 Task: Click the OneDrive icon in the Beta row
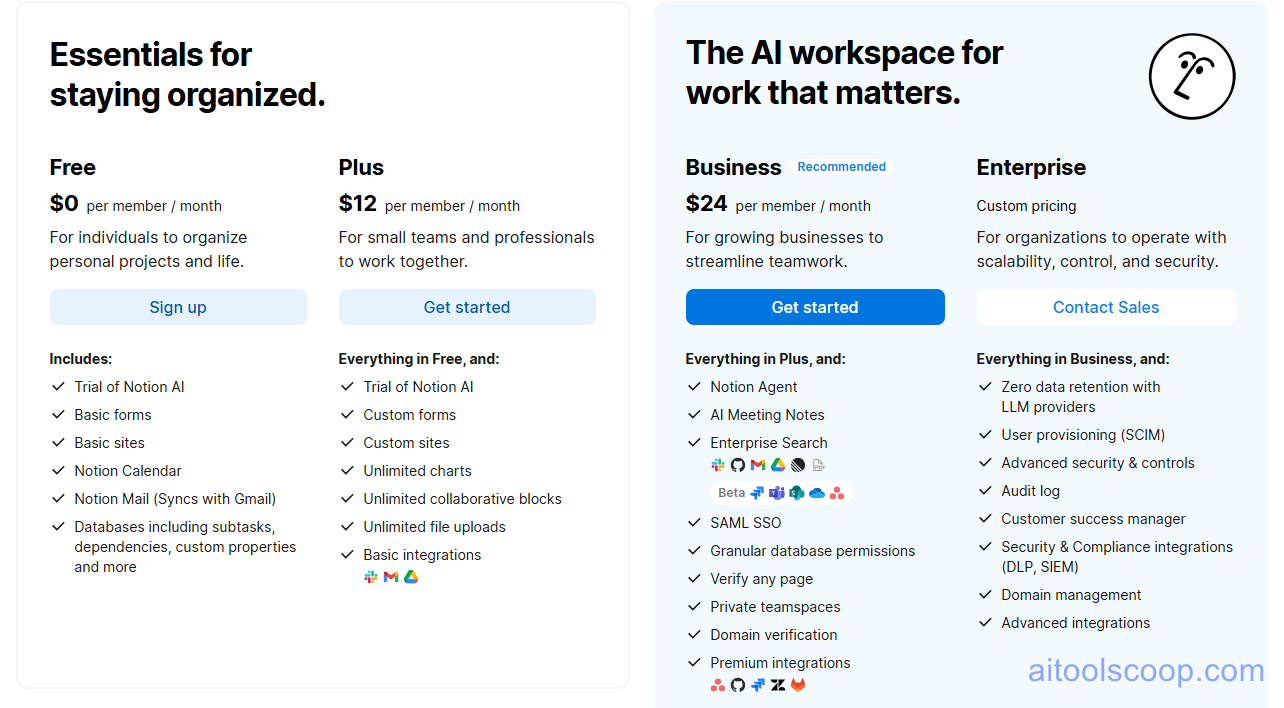pyautogui.click(x=816, y=492)
